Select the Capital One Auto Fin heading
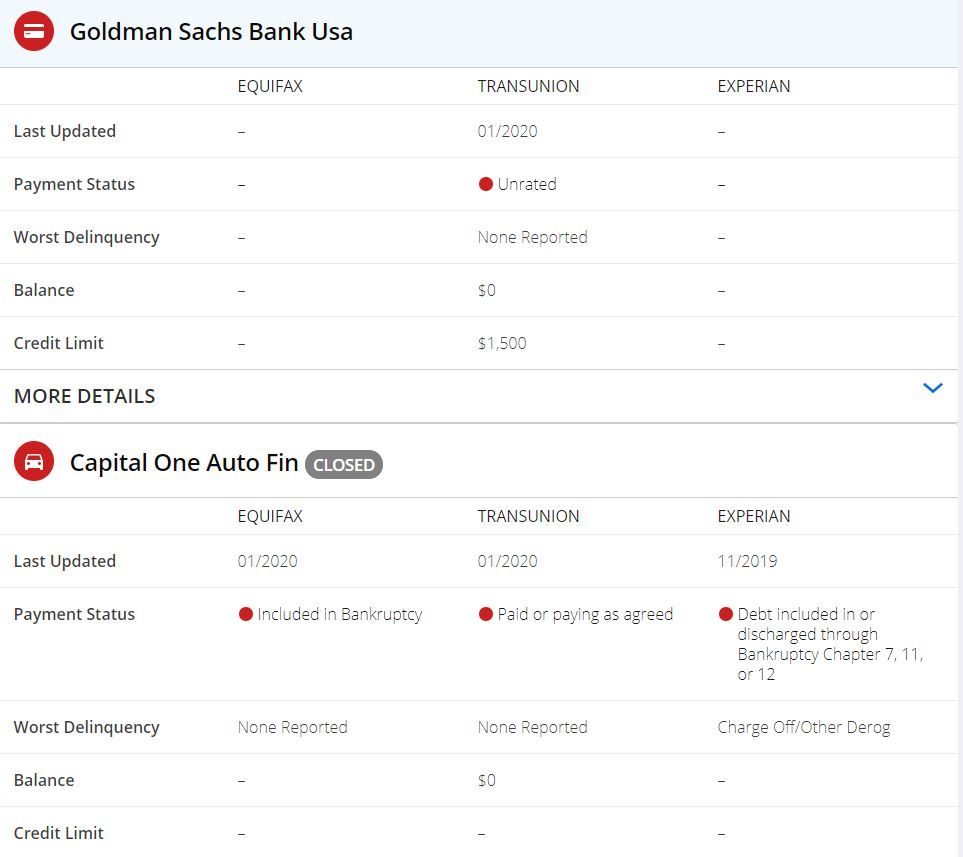 click(184, 463)
